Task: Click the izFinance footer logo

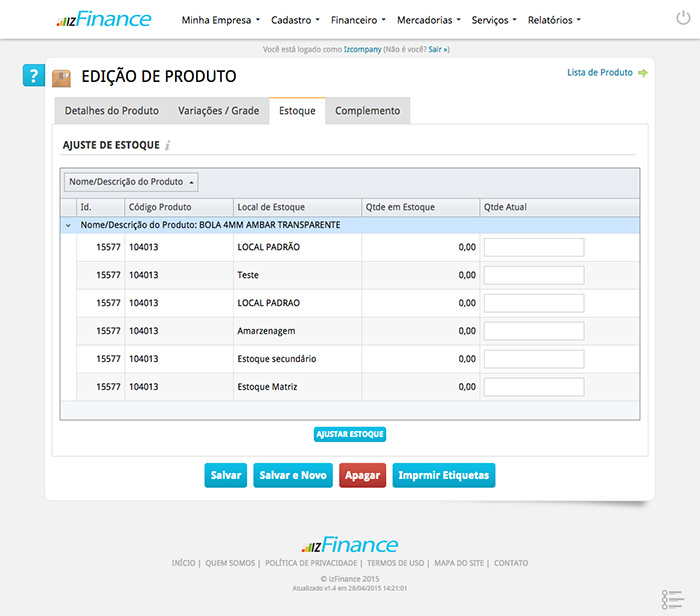Action: click(x=350, y=545)
